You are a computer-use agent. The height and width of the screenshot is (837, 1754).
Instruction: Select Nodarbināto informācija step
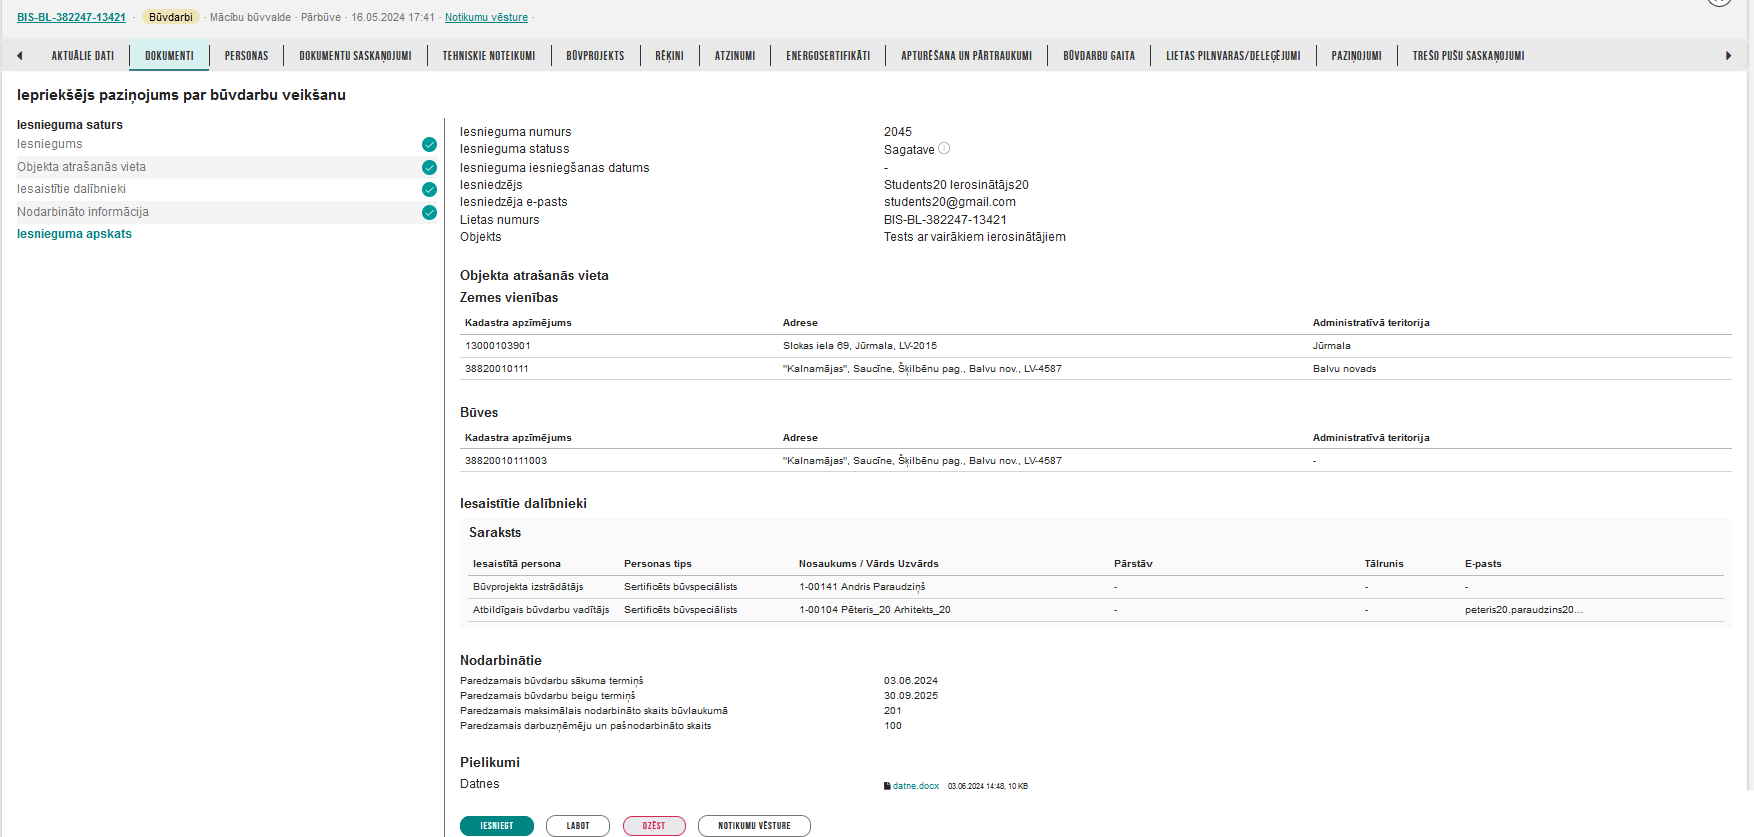click(x=83, y=212)
